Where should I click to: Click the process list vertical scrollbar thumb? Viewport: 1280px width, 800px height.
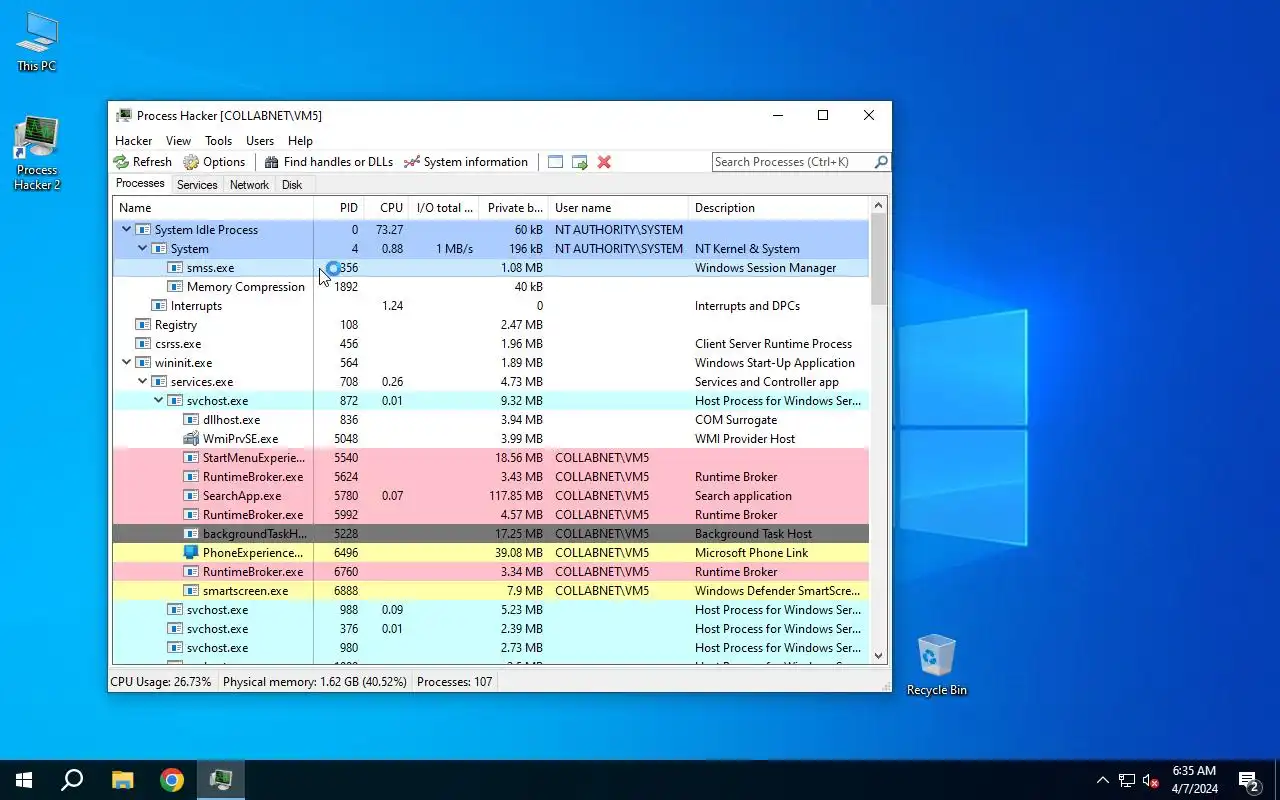[879, 259]
